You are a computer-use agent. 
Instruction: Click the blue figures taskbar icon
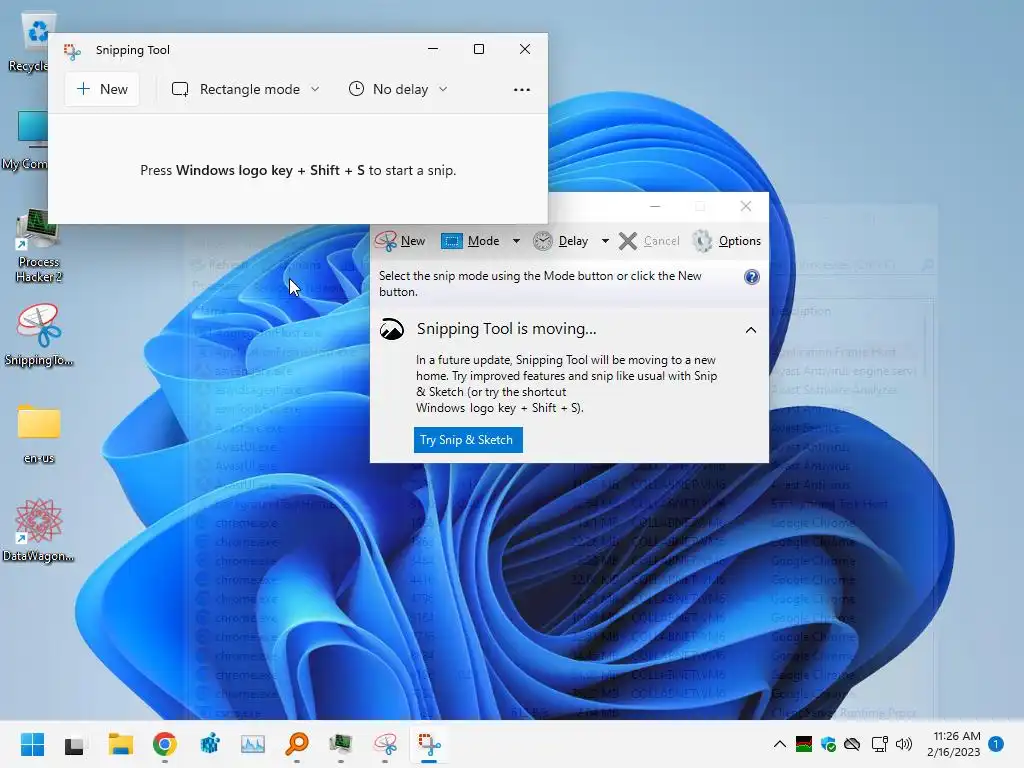pos(210,744)
